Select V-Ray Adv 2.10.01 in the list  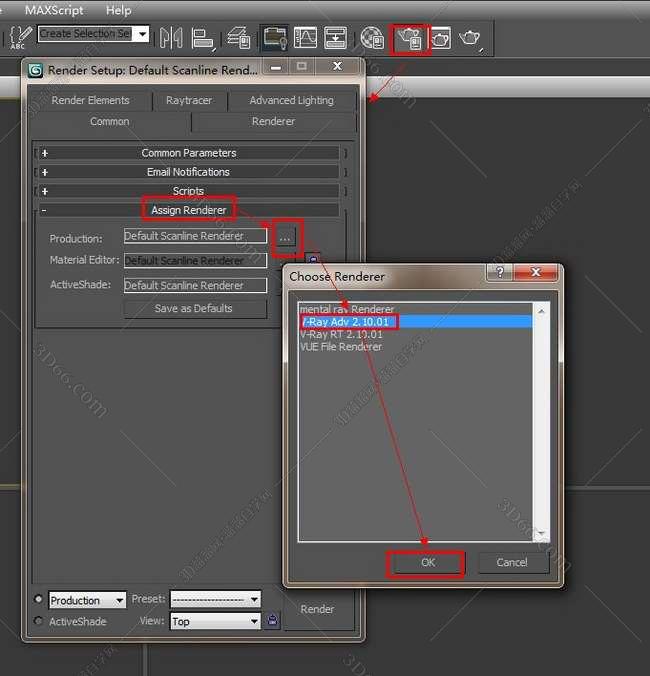click(416, 322)
